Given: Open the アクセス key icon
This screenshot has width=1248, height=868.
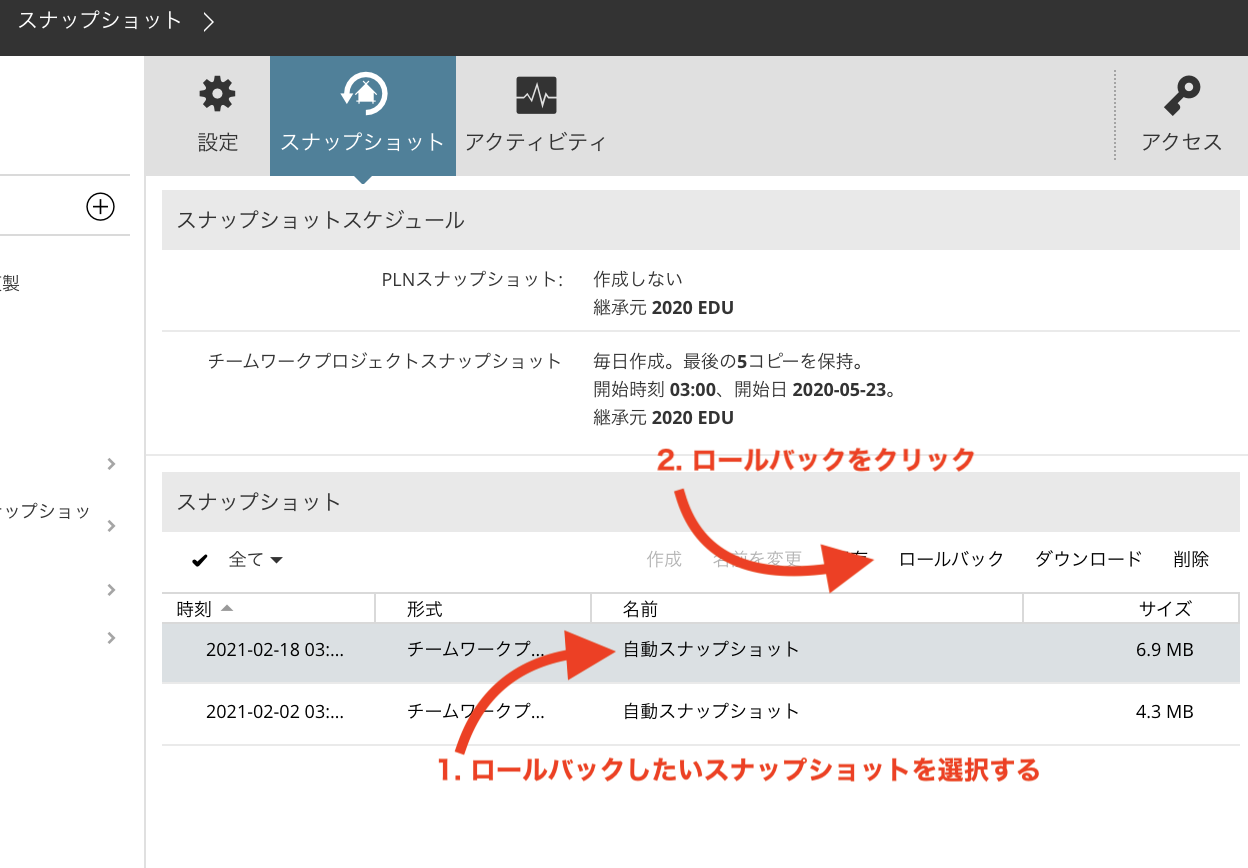Looking at the screenshot, I should pyautogui.click(x=1182, y=96).
